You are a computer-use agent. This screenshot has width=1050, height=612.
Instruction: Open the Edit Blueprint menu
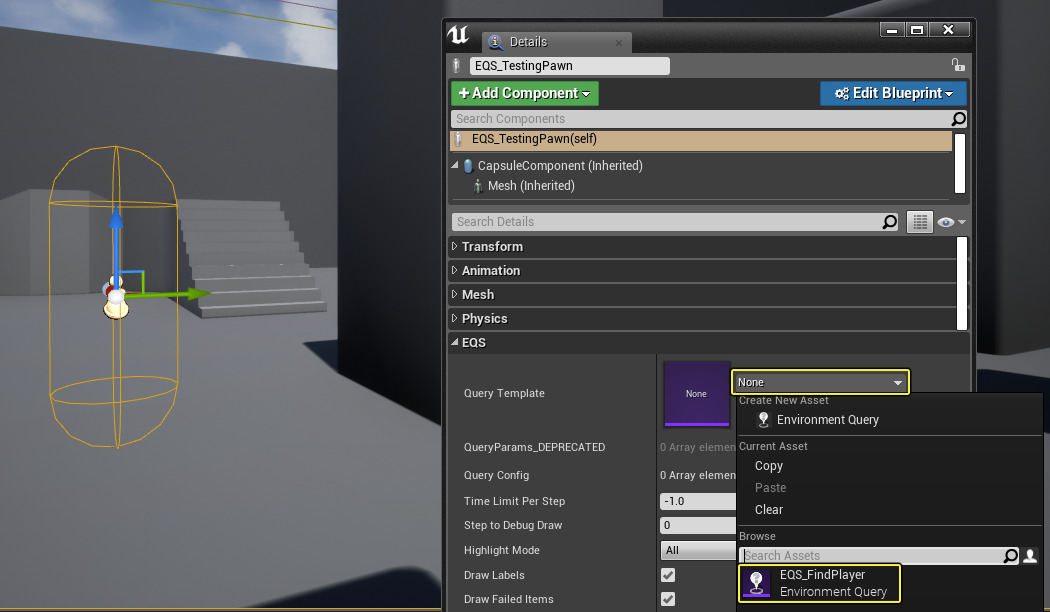892,92
